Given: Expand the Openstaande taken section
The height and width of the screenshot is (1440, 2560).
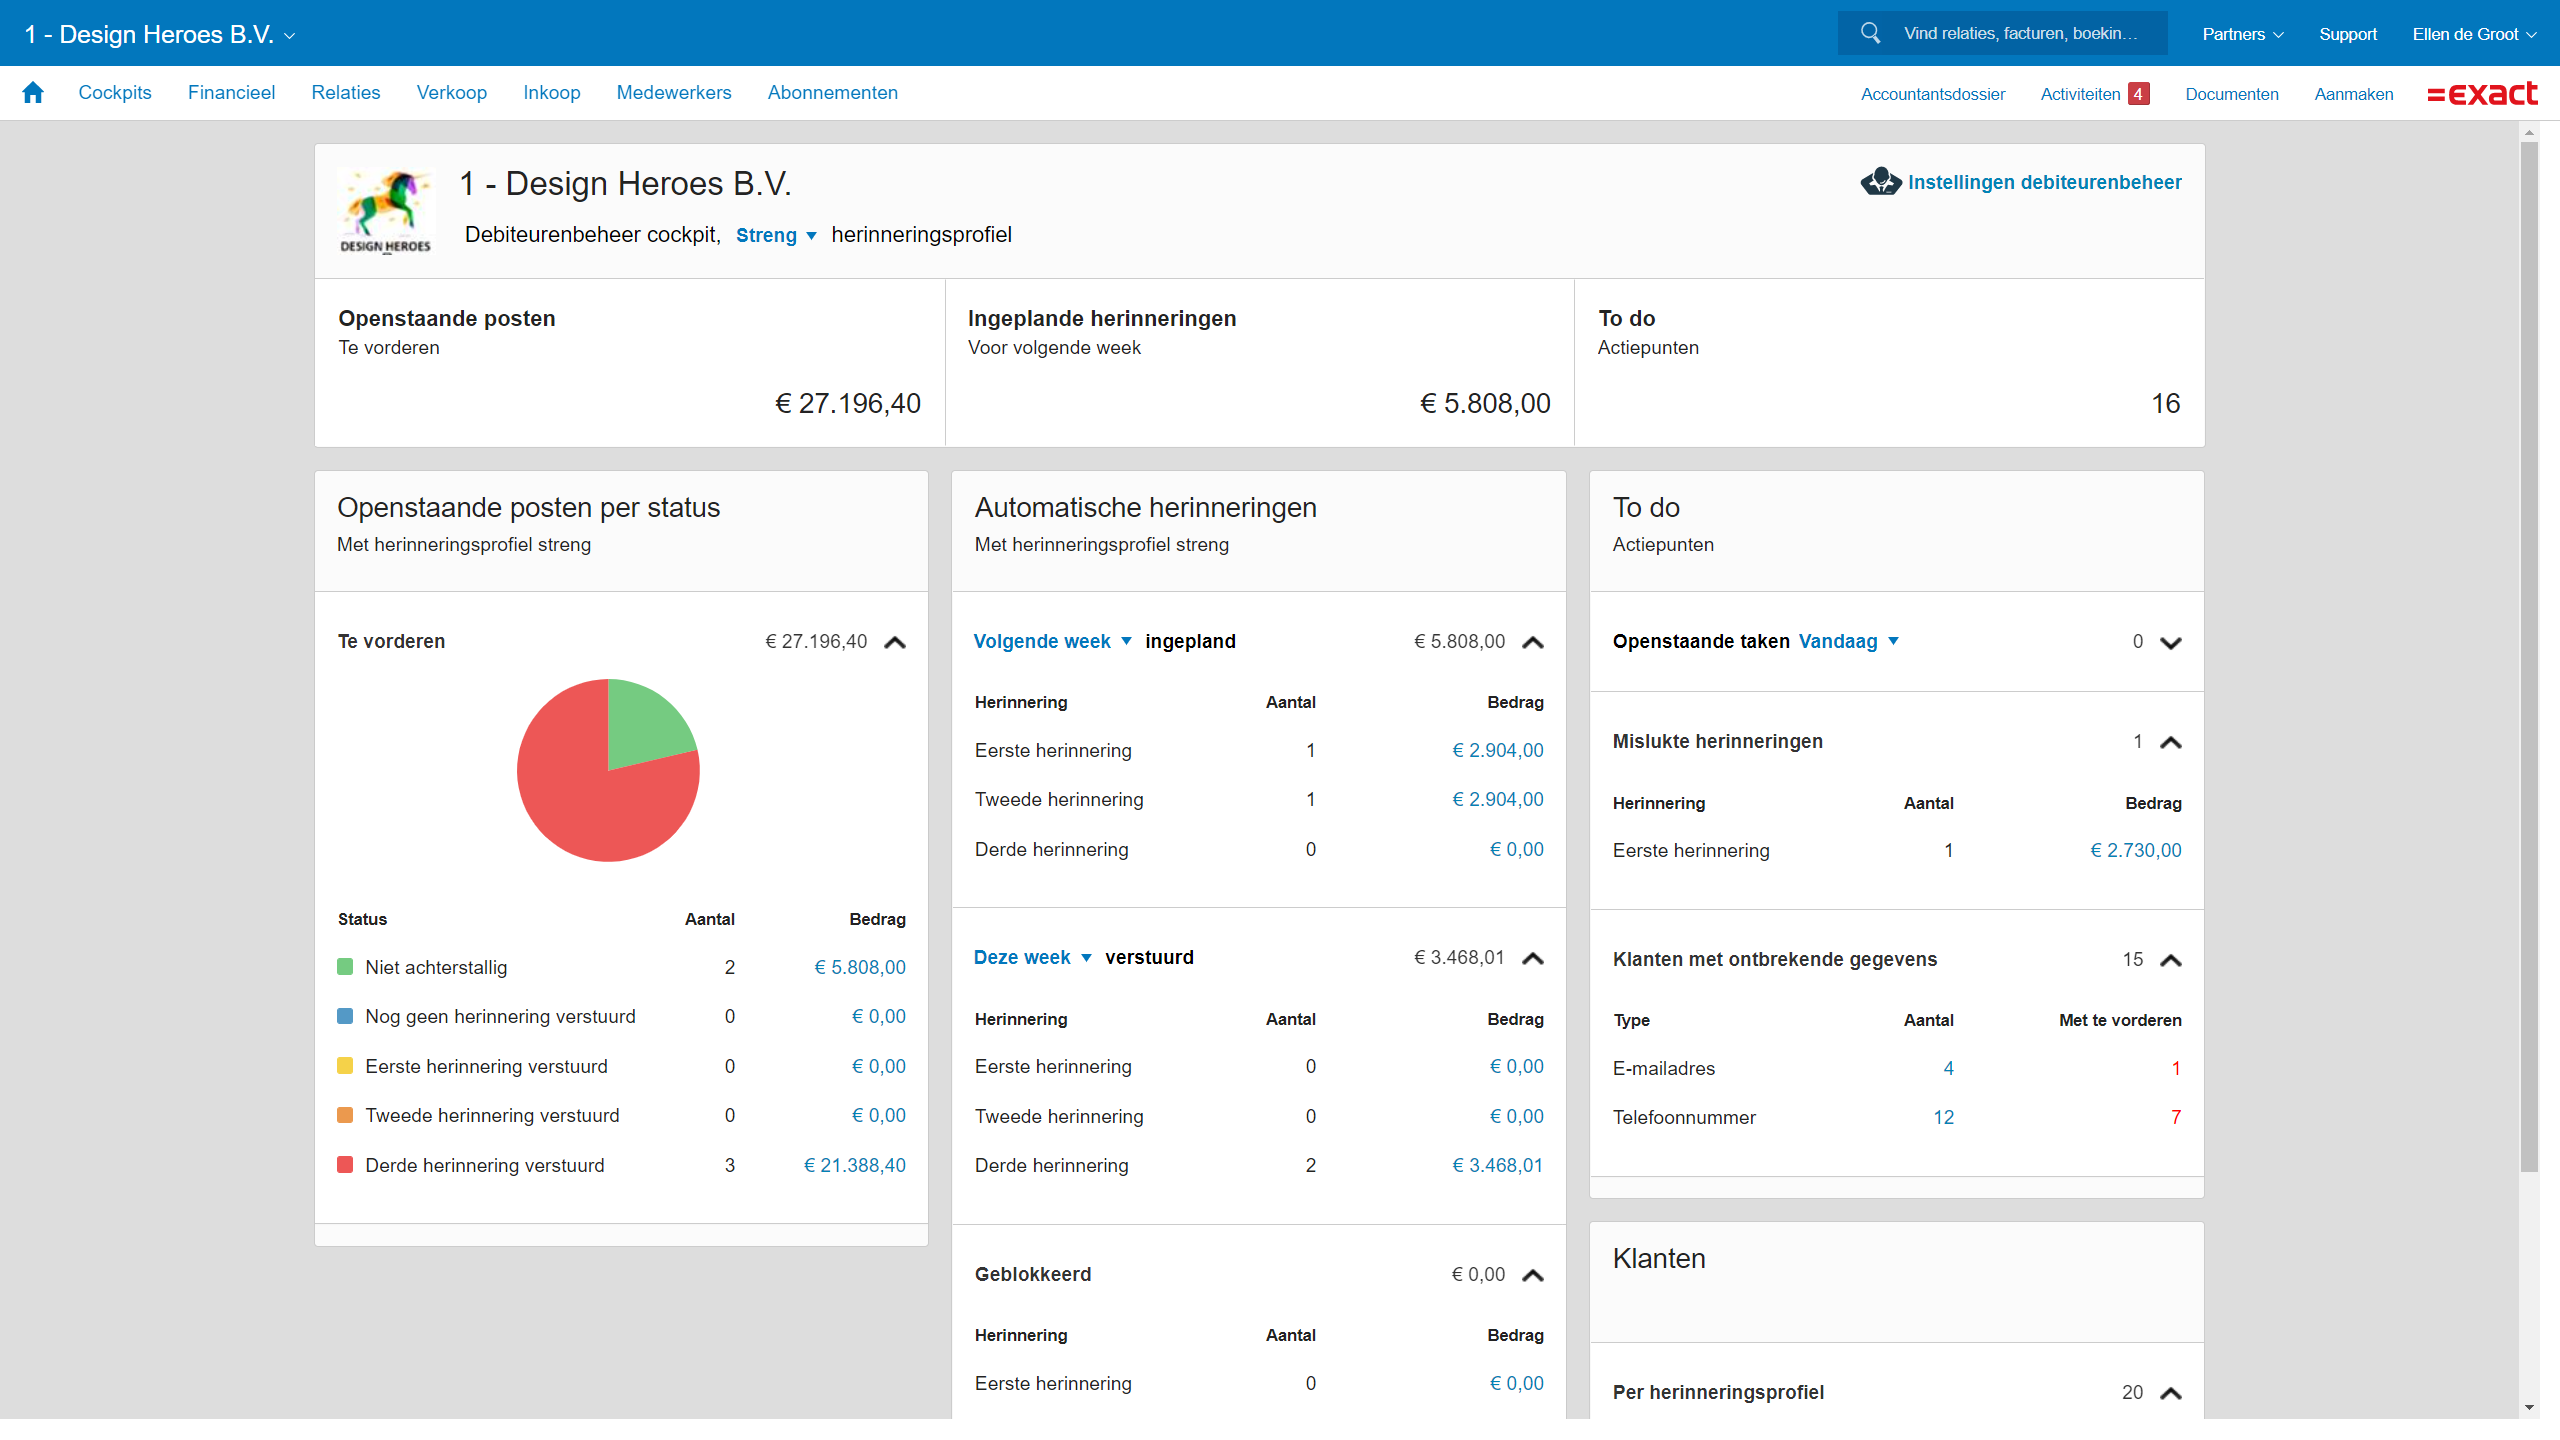Looking at the screenshot, I should click(x=2170, y=642).
